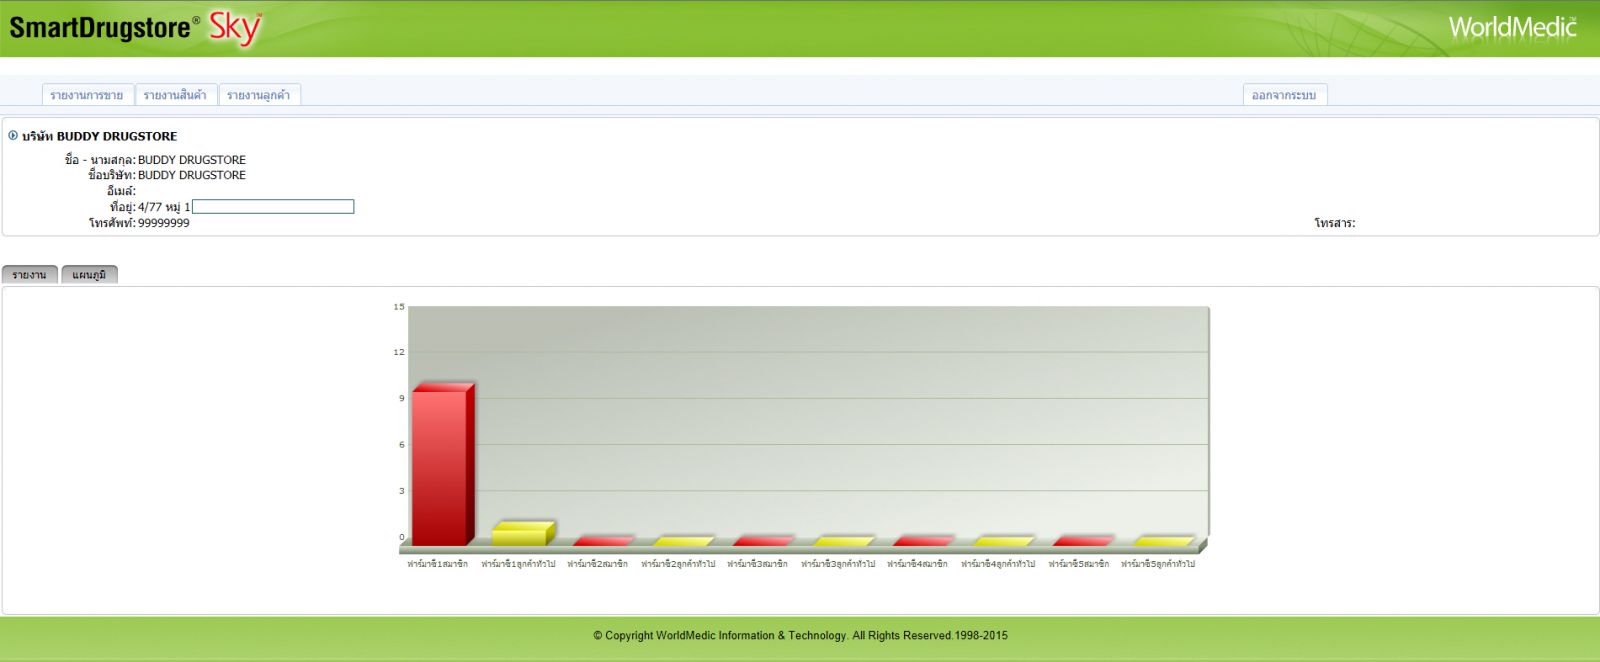Click the ฟาร์มาซี5สมาชิก axis label

click(x=1078, y=564)
